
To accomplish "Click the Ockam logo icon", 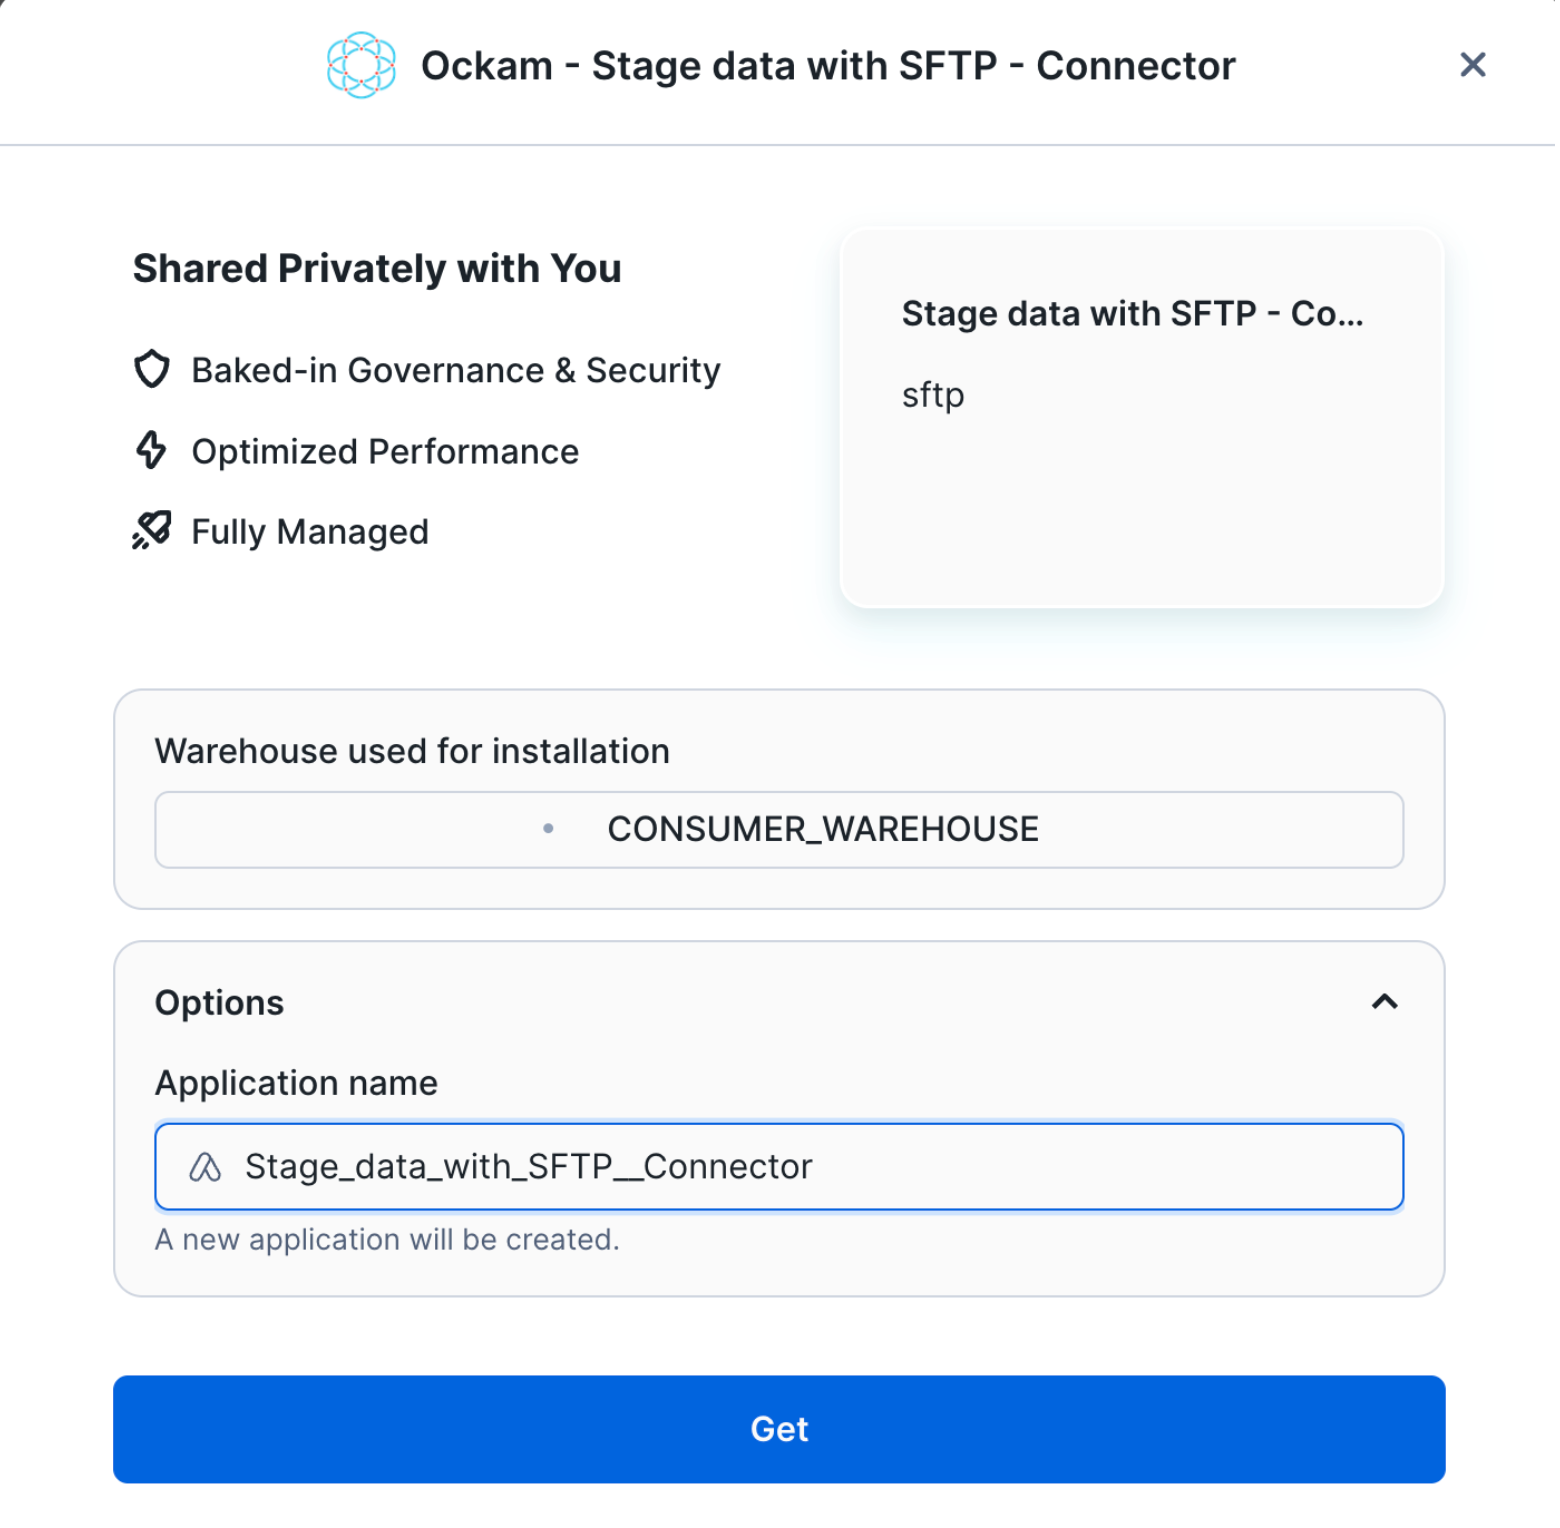I will coord(361,66).
